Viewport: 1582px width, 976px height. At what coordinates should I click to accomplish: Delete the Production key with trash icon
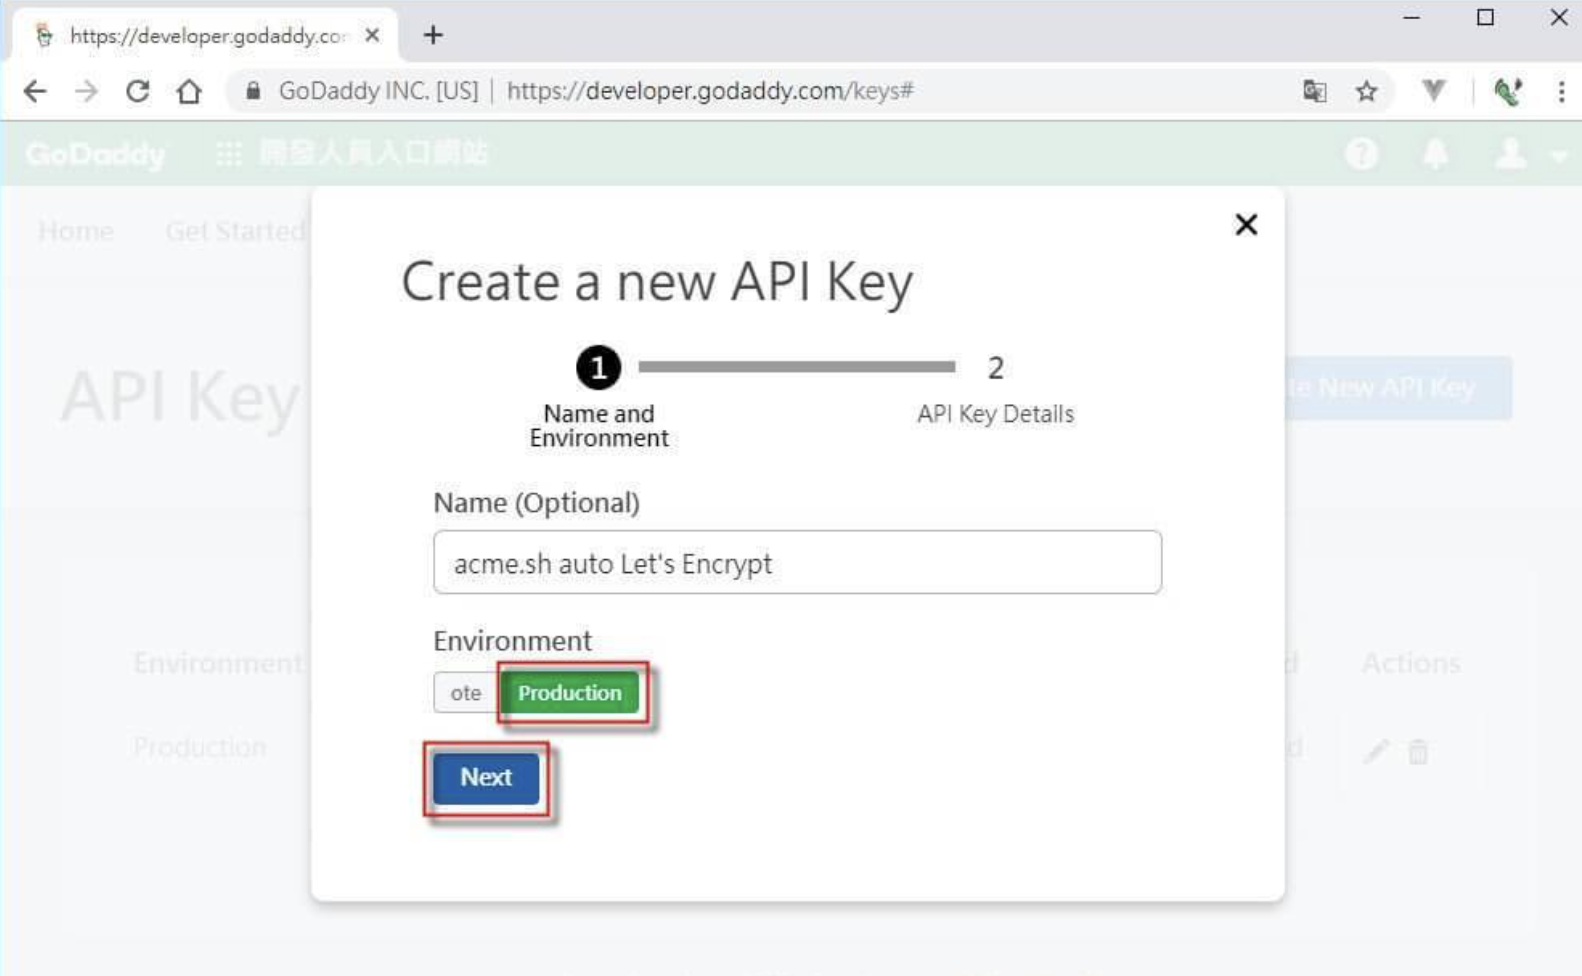1418,751
